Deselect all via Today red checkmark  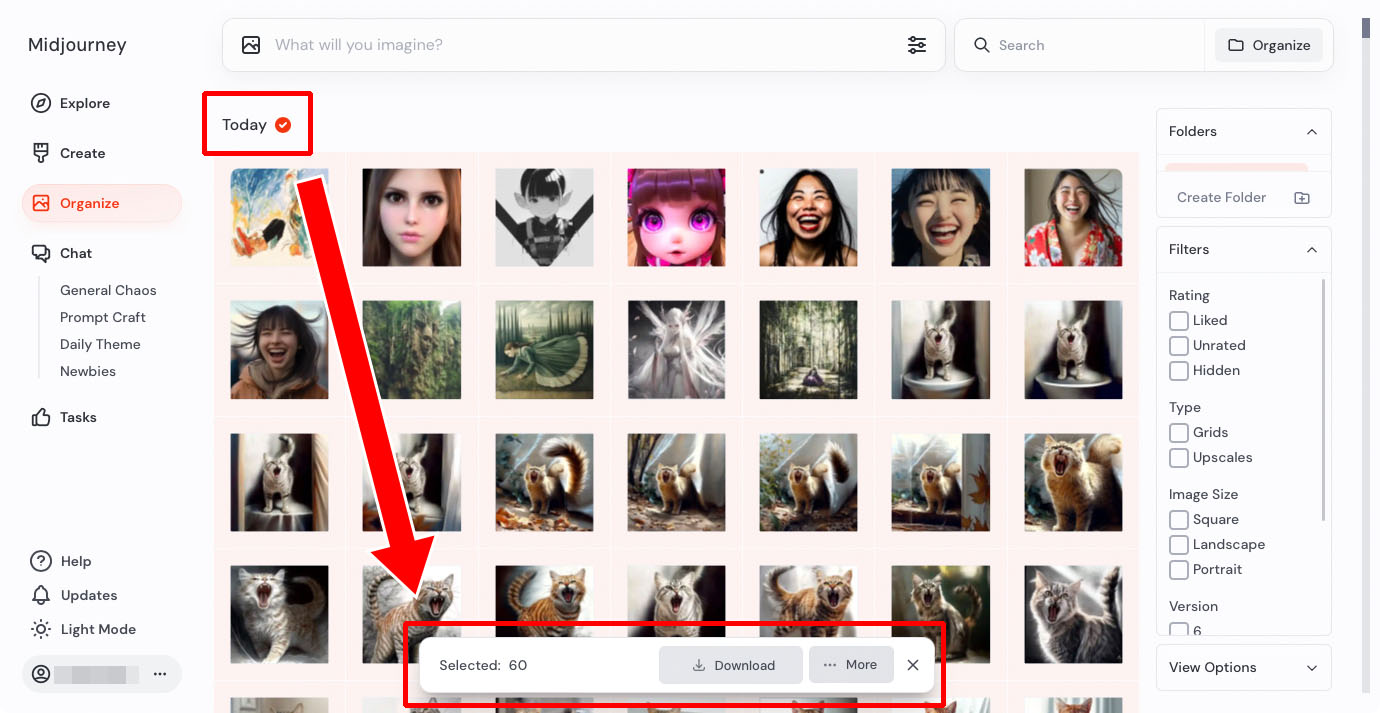(283, 124)
